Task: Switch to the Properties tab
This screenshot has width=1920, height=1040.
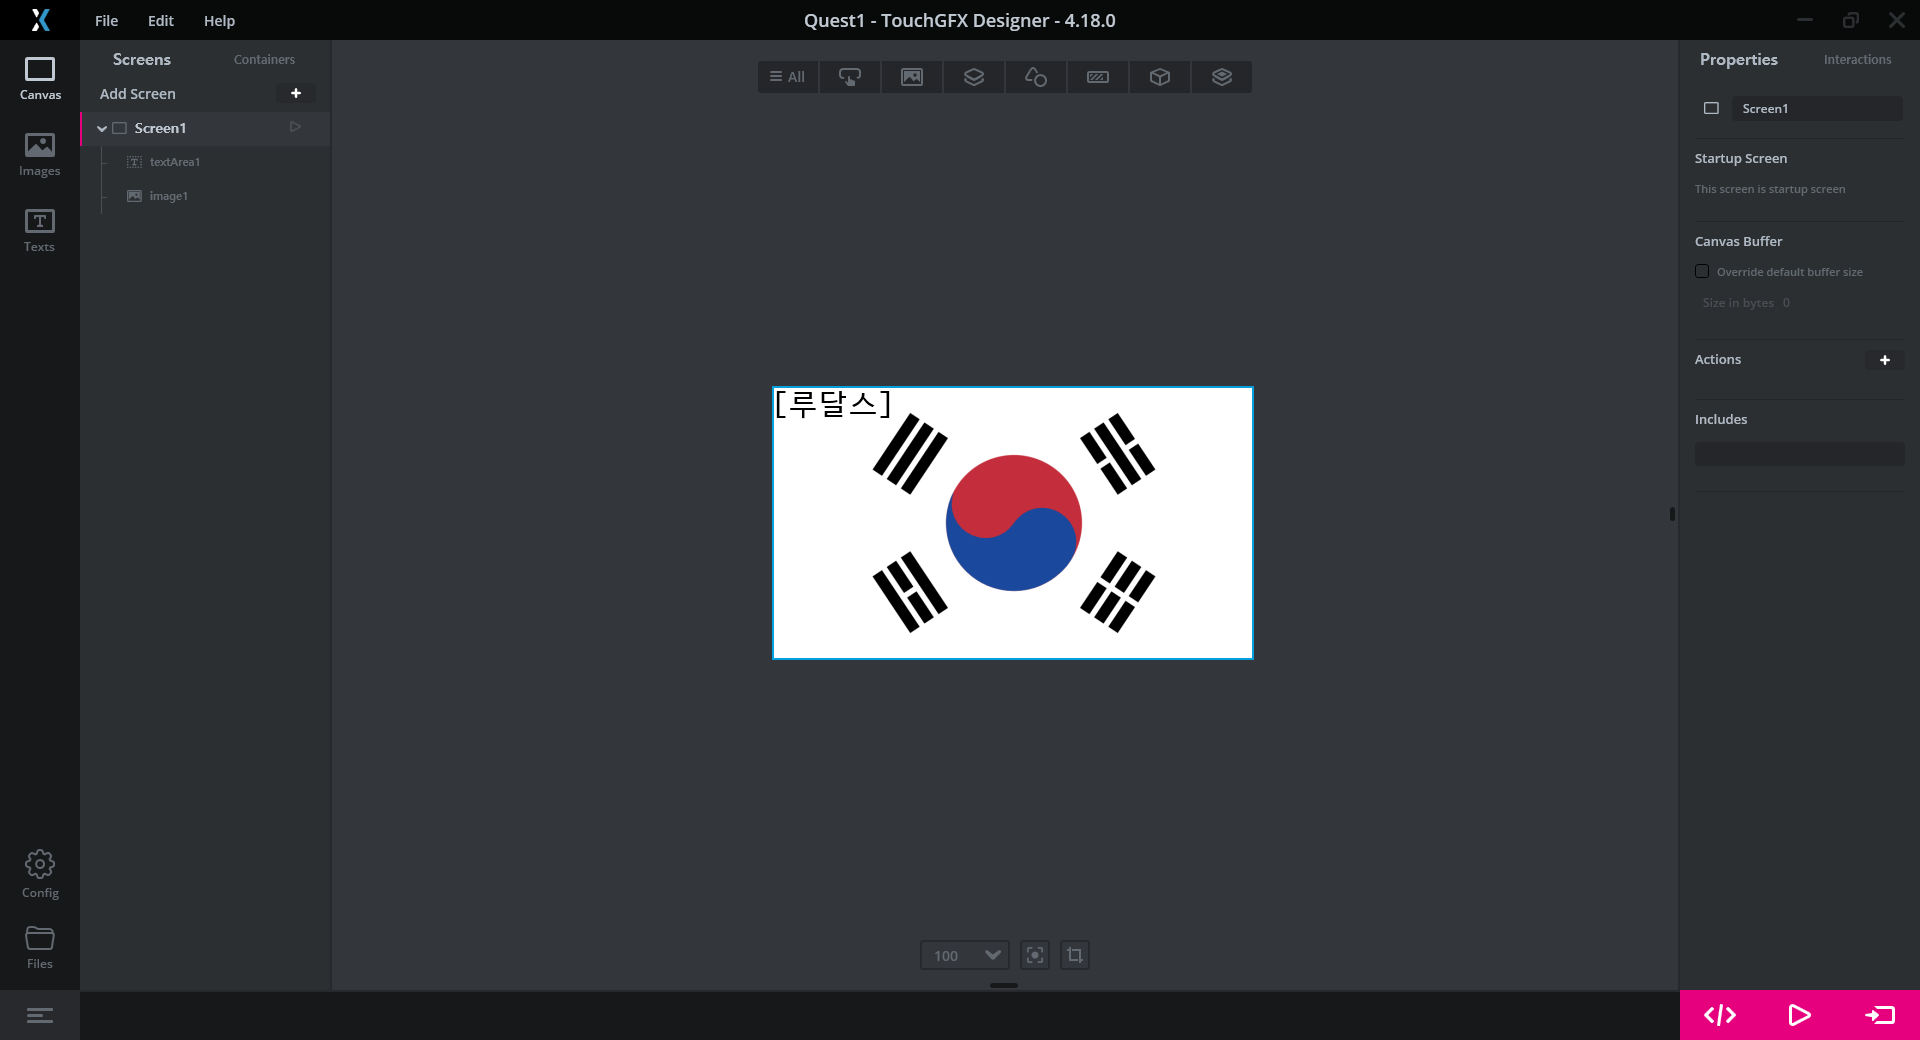Action: 1738,59
